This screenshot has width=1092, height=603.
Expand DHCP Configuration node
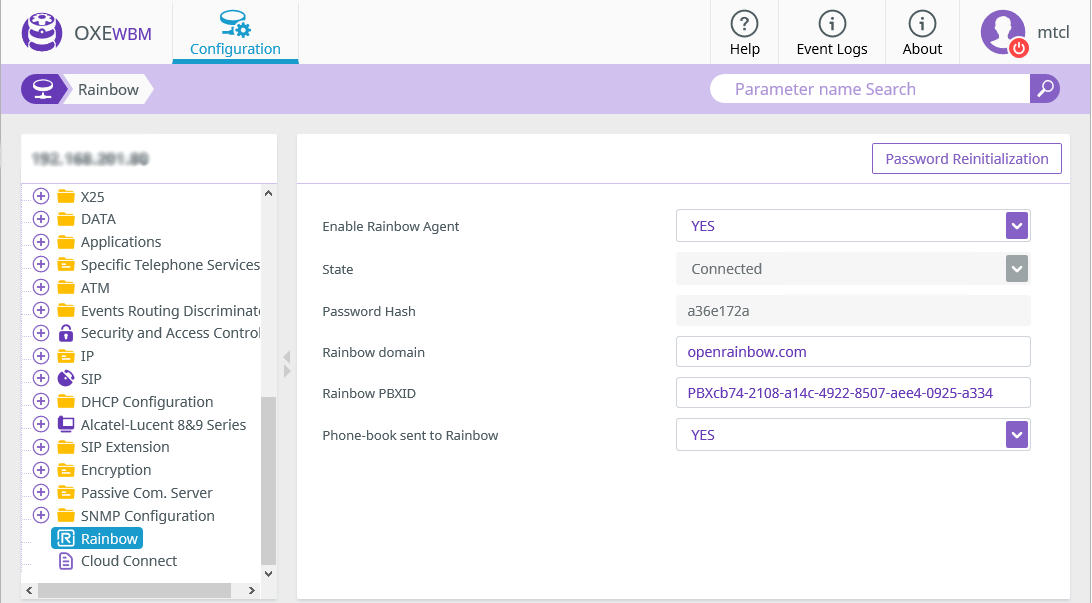pos(41,402)
